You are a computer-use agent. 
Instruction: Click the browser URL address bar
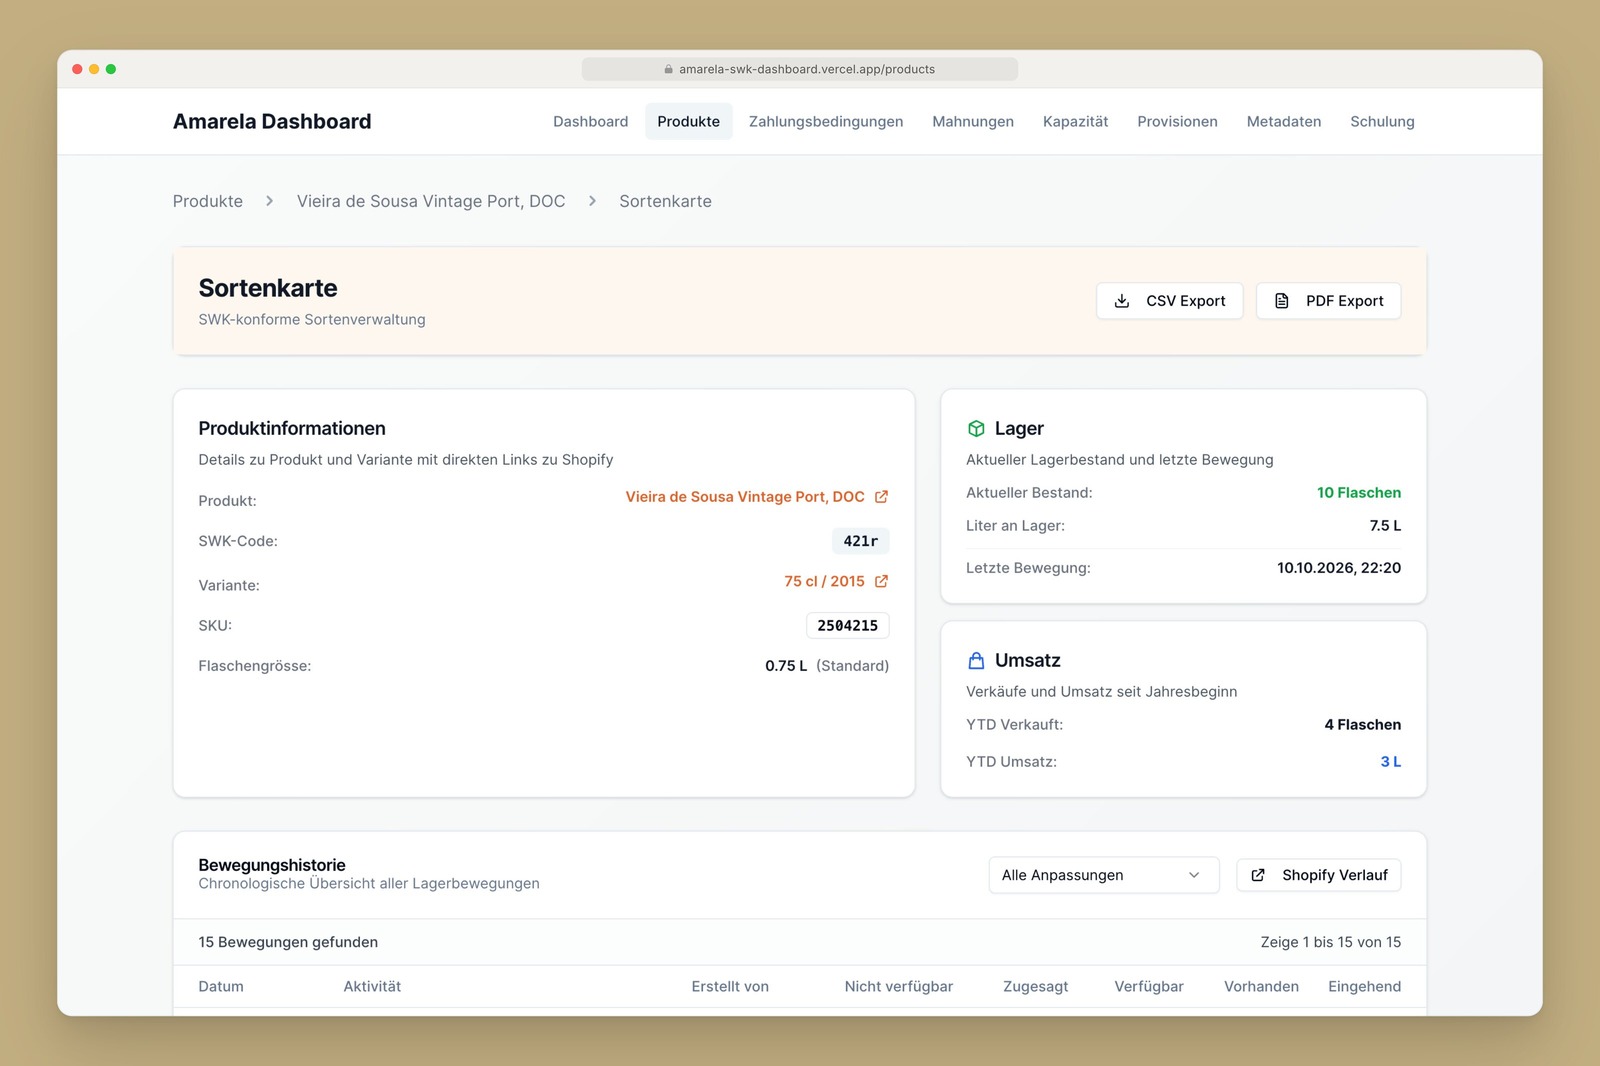800,69
